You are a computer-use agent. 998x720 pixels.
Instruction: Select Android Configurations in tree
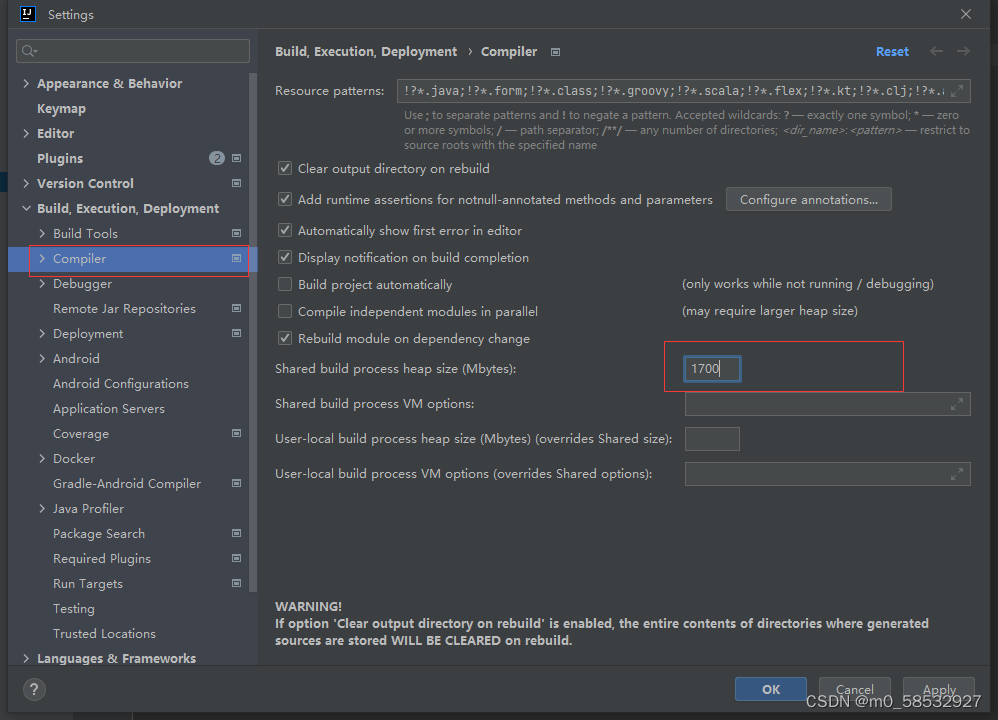[121, 384]
